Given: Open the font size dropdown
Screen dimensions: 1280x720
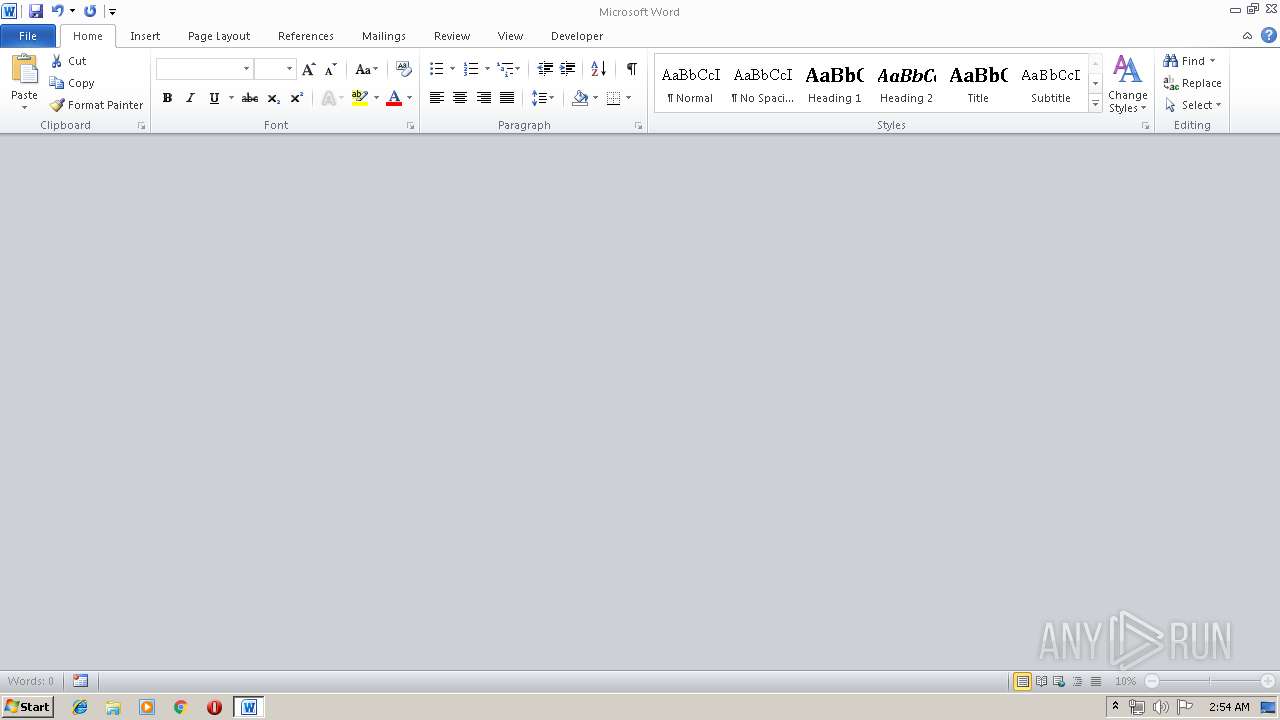Looking at the screenshot, I should pyautogui.click(x=289, y=69).
